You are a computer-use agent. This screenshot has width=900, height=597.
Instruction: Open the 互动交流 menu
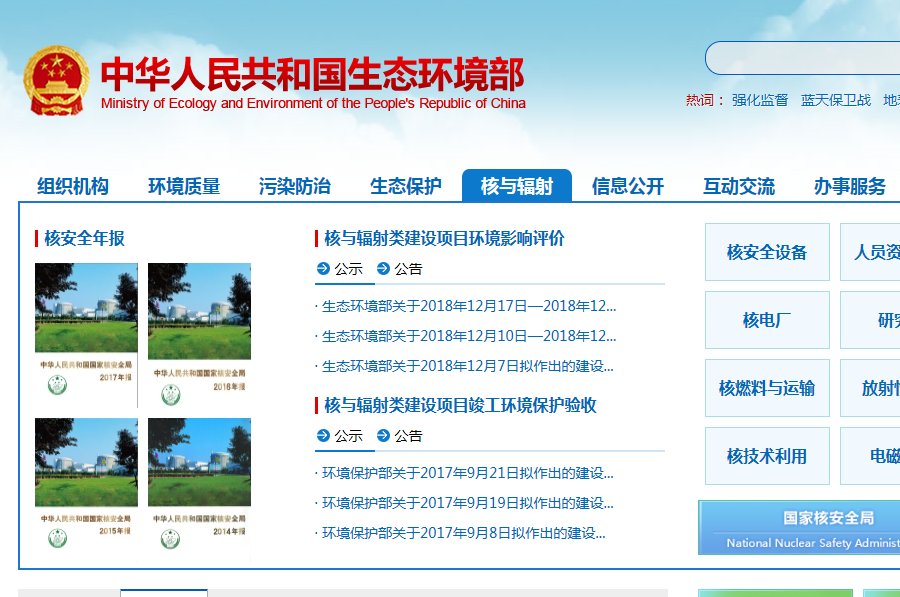click(x=738, y=185)
